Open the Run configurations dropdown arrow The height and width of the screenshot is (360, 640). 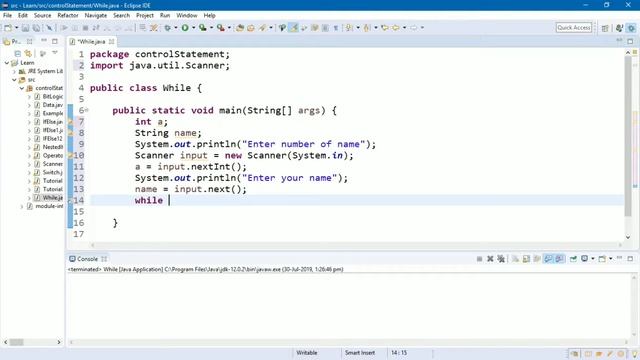[x=193, y=28]
